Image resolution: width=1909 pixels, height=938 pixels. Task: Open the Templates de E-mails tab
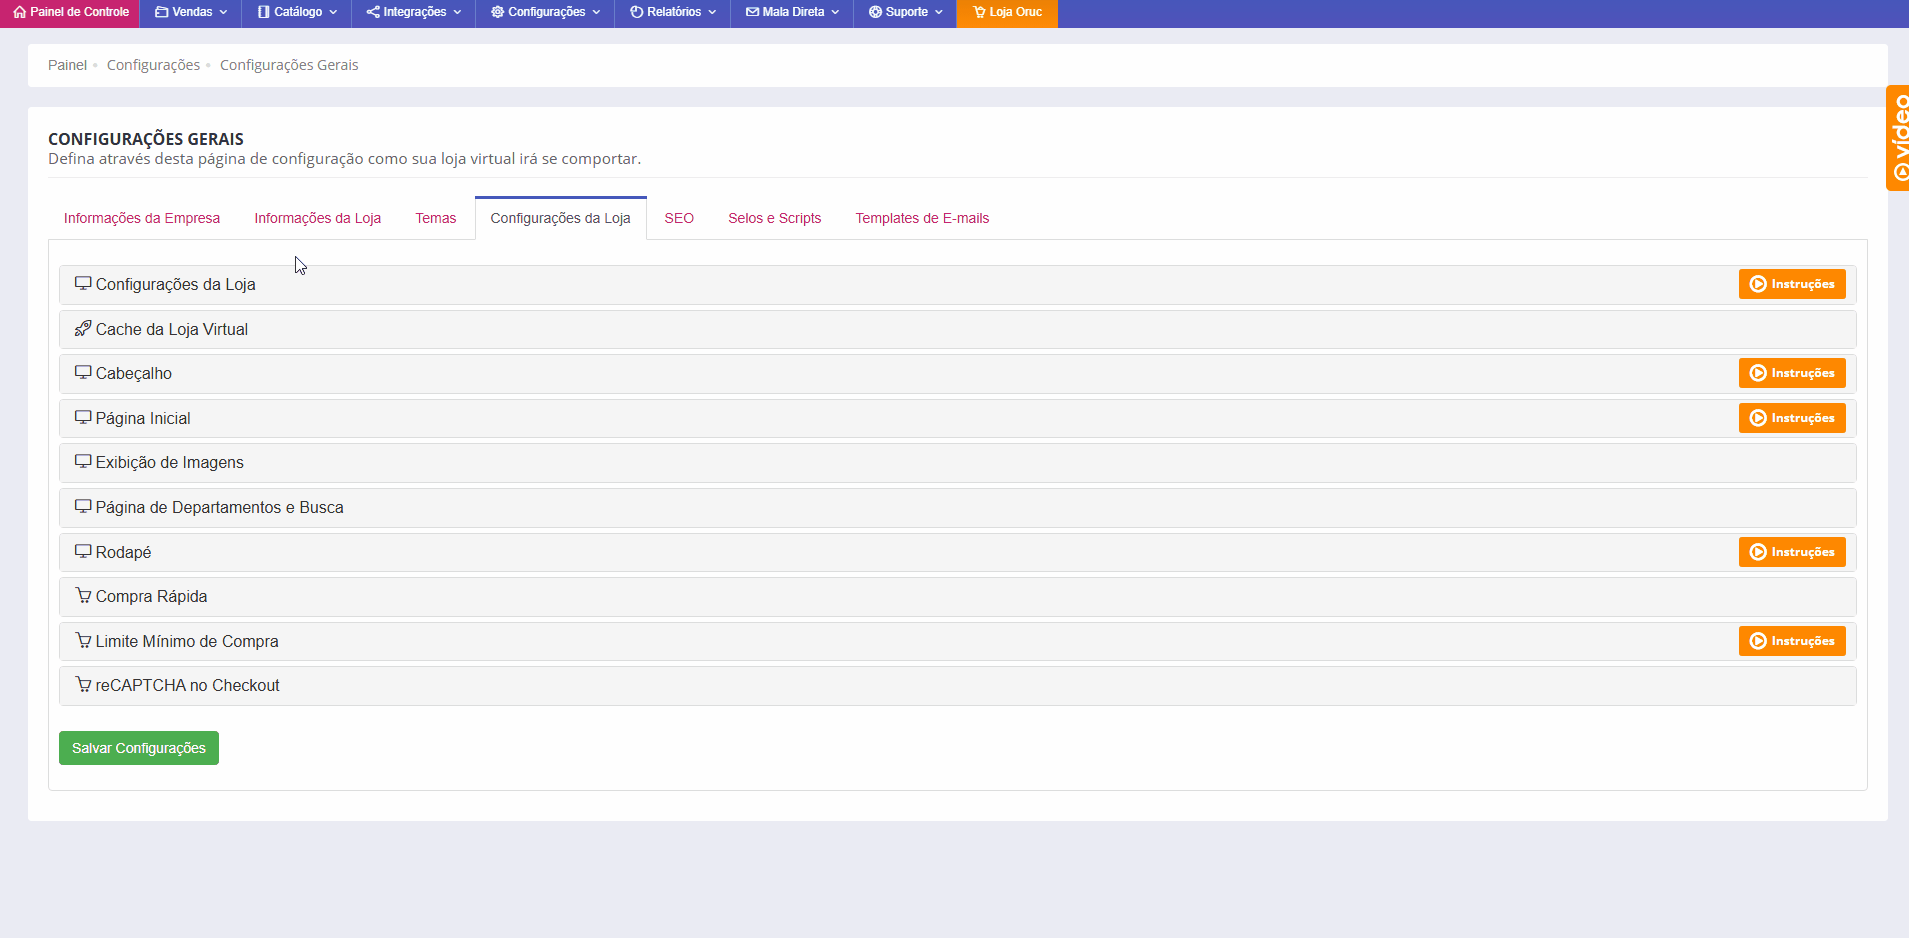coord(922,218)
